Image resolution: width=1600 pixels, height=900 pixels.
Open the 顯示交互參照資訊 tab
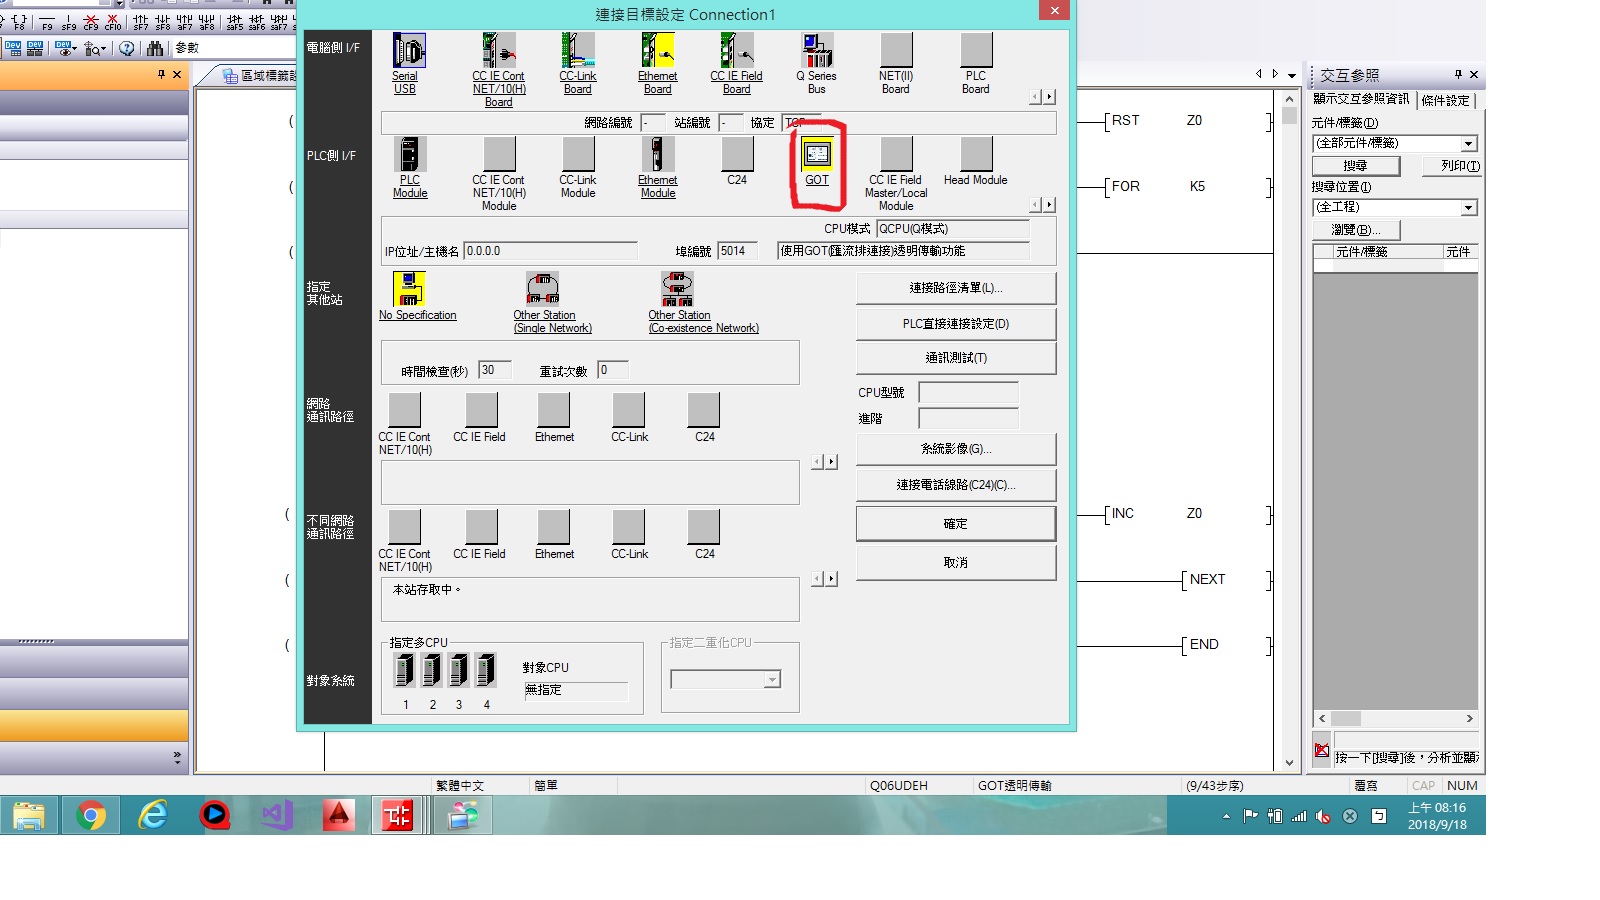[1361, 99]
